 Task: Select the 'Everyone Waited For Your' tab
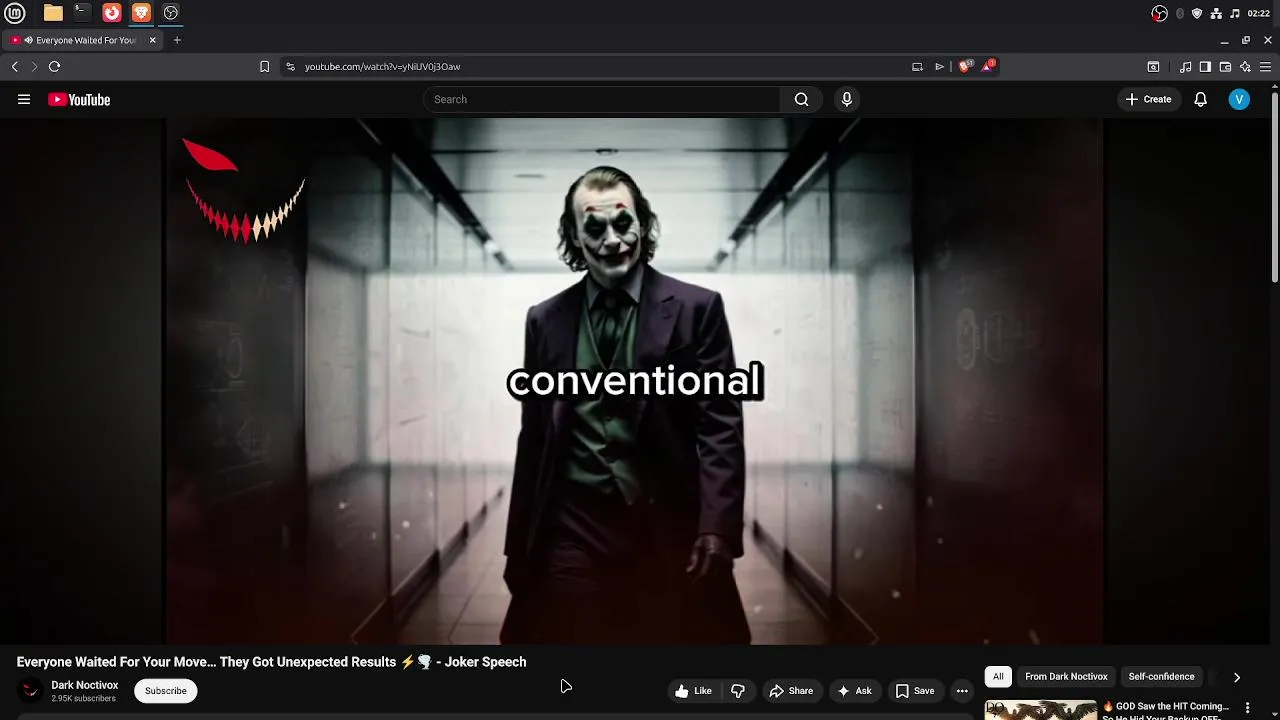(83, 40)
